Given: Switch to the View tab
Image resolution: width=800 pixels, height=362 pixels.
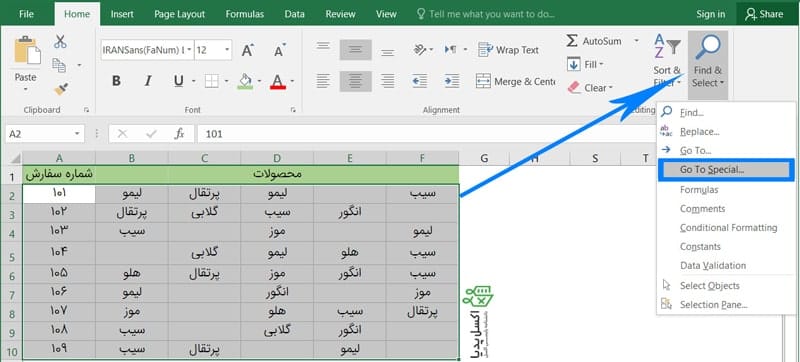Looking at the screenshot, I should click(x=386, y=14).
